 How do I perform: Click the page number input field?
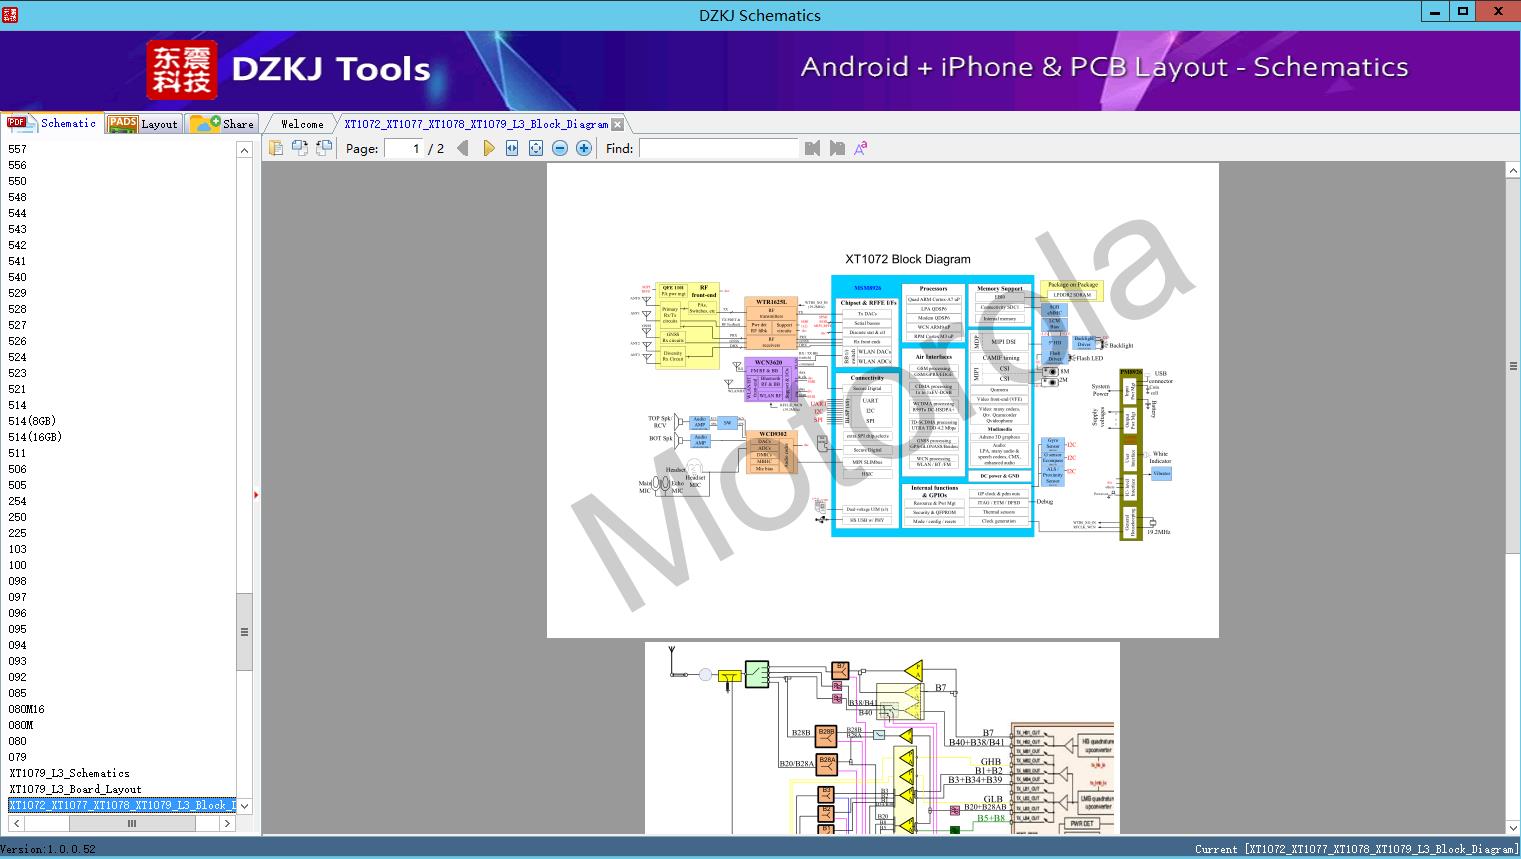404,148
